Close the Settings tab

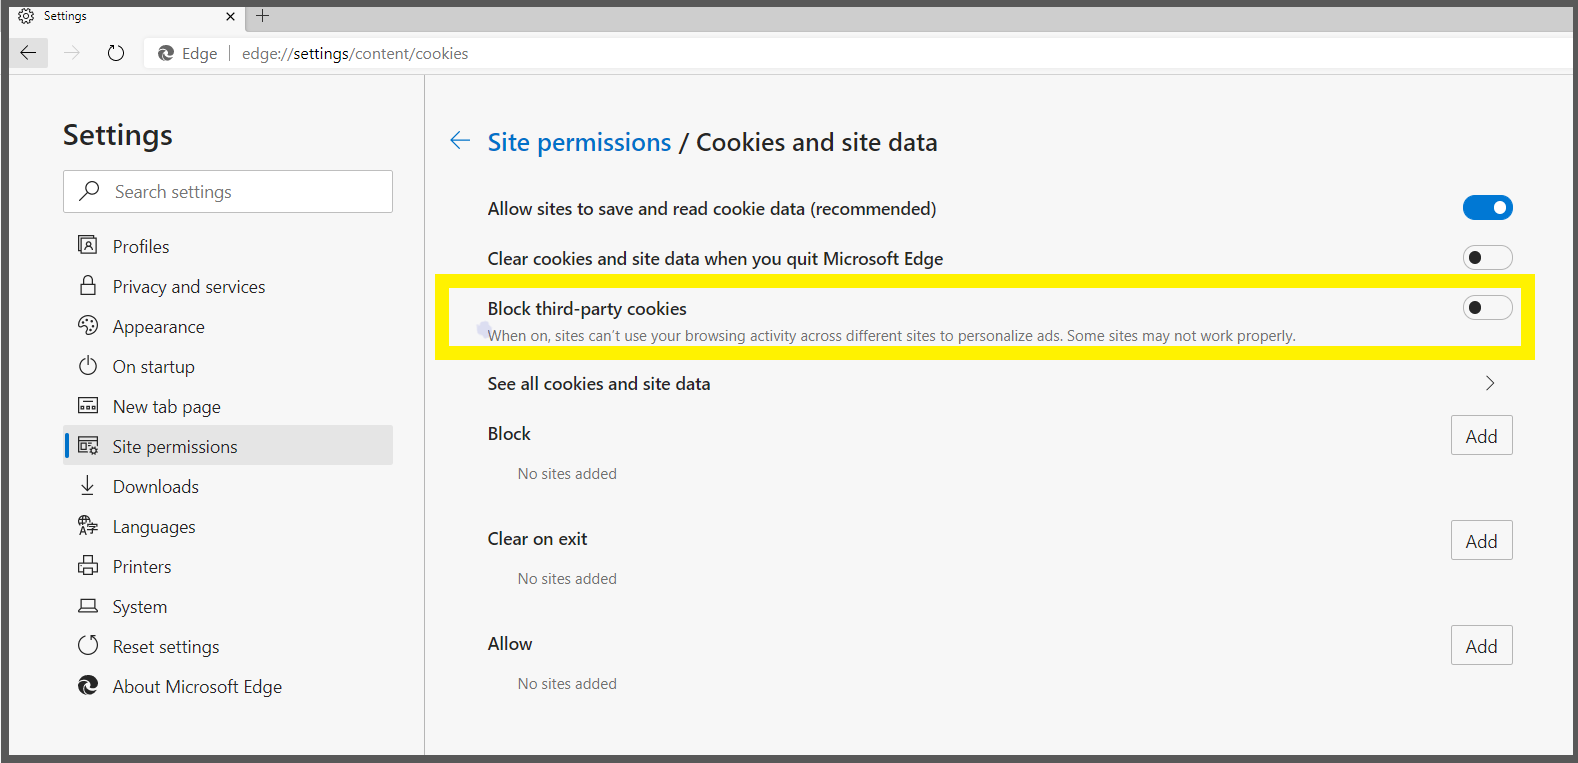pyautogui.click(x=231, y=16)
